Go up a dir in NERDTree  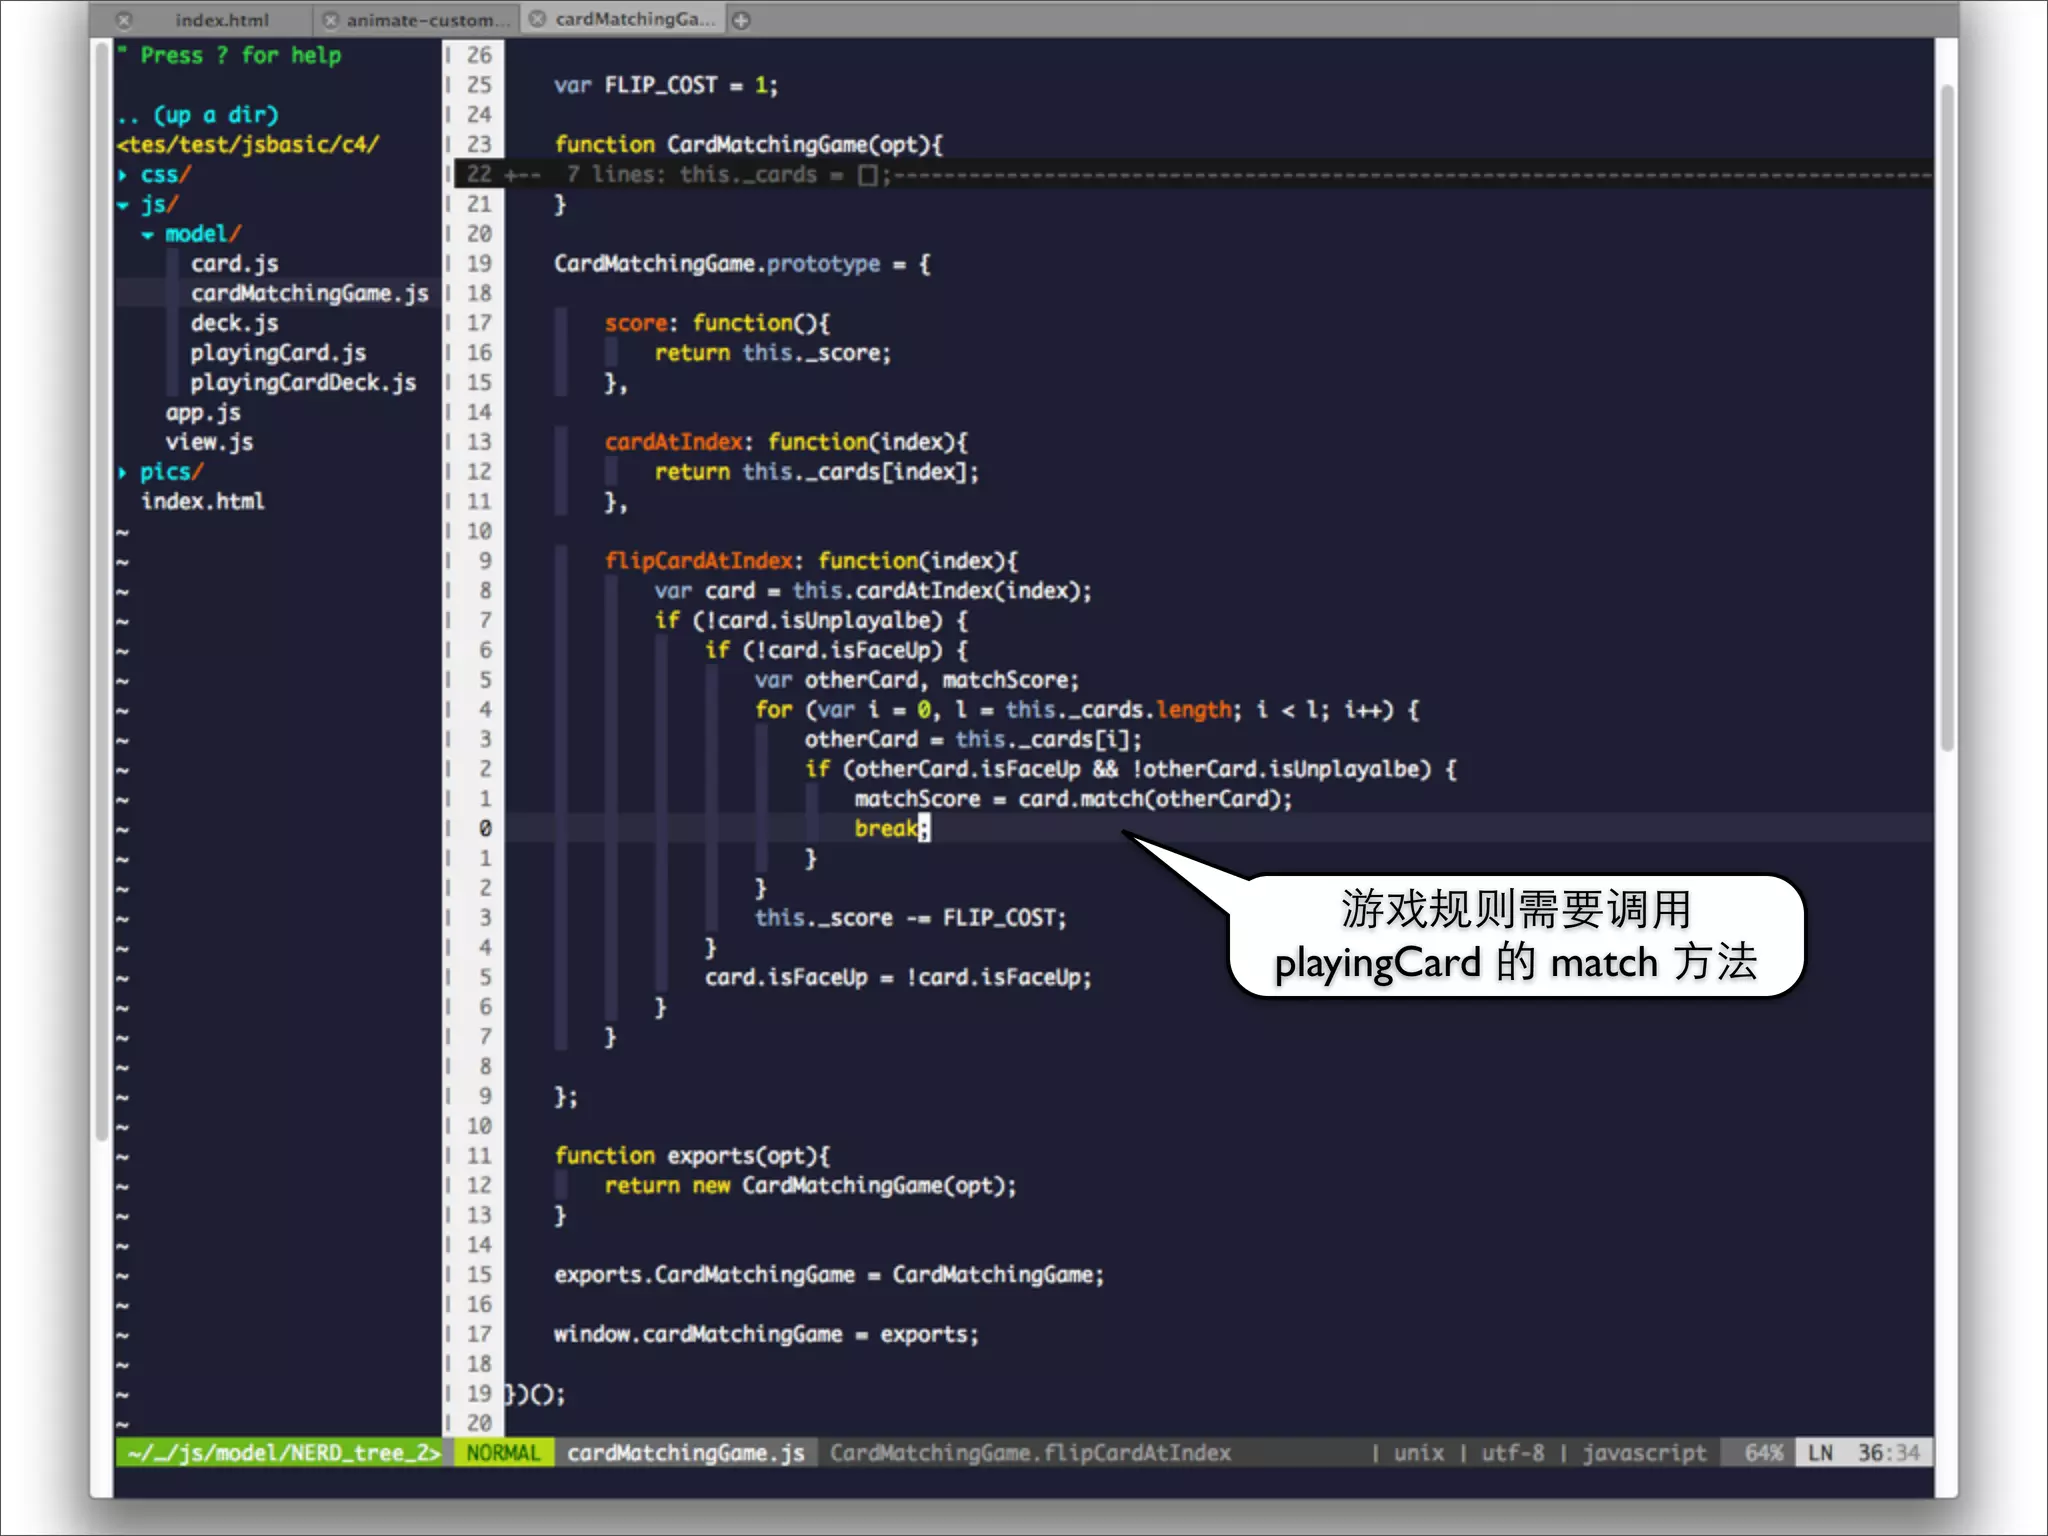click(198, 115)
